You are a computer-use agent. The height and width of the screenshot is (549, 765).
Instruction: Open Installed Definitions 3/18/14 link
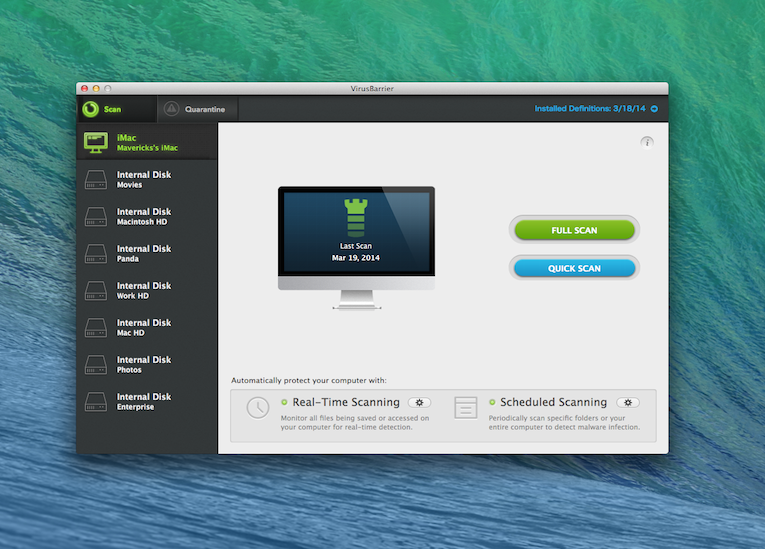(x=589, y=108)
